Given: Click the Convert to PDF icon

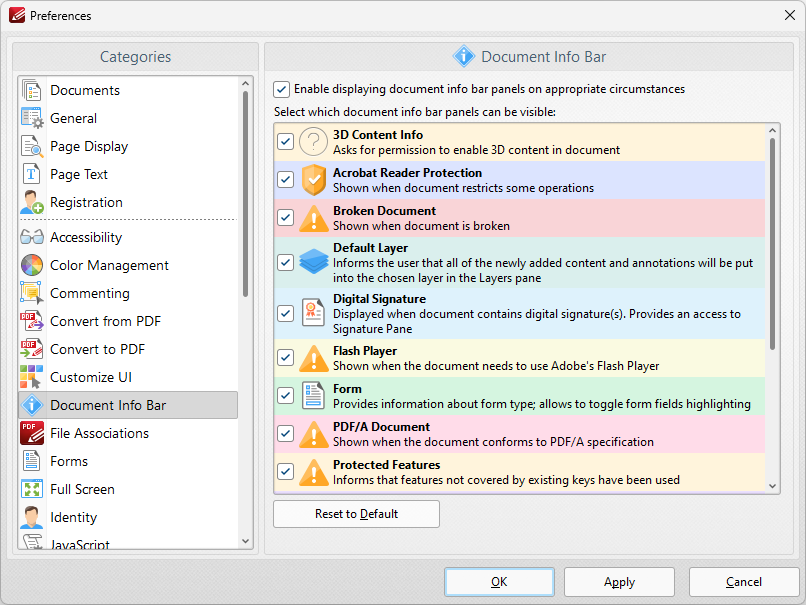Looking at the screenshot, I should click(x=32, y=350).
